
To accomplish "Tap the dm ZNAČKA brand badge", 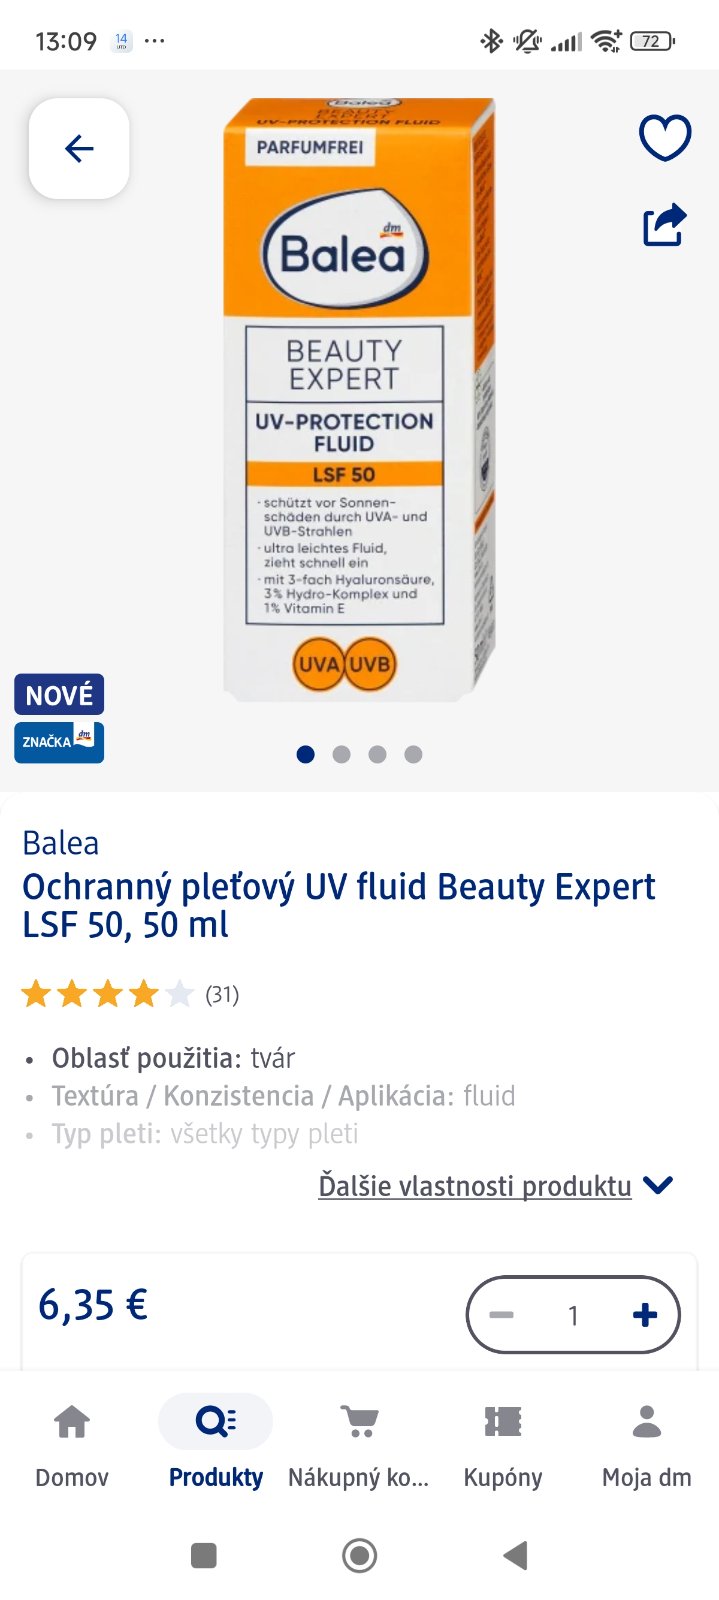I will pos(59,742).
